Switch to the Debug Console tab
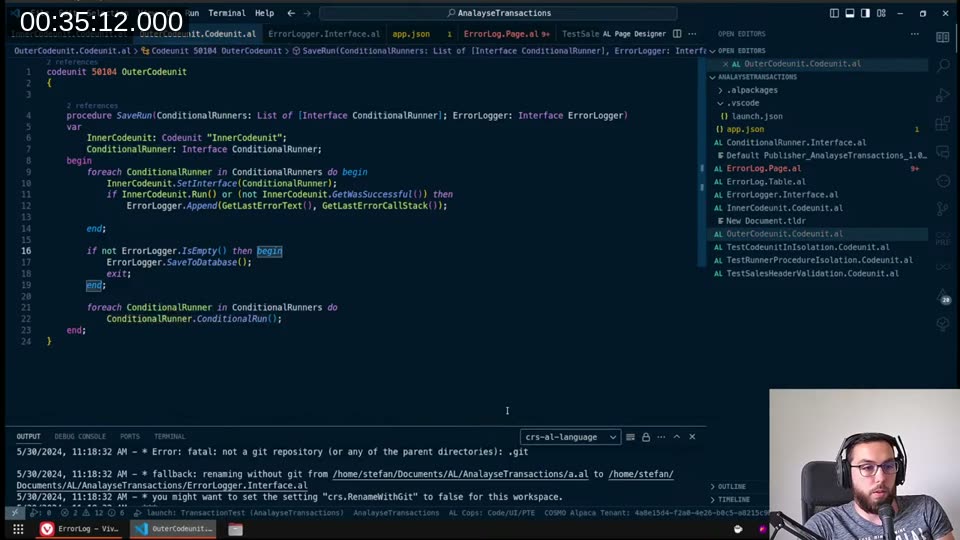Image resolution: width=960 pixels, height=540 pixels. [x=79, y=436]
